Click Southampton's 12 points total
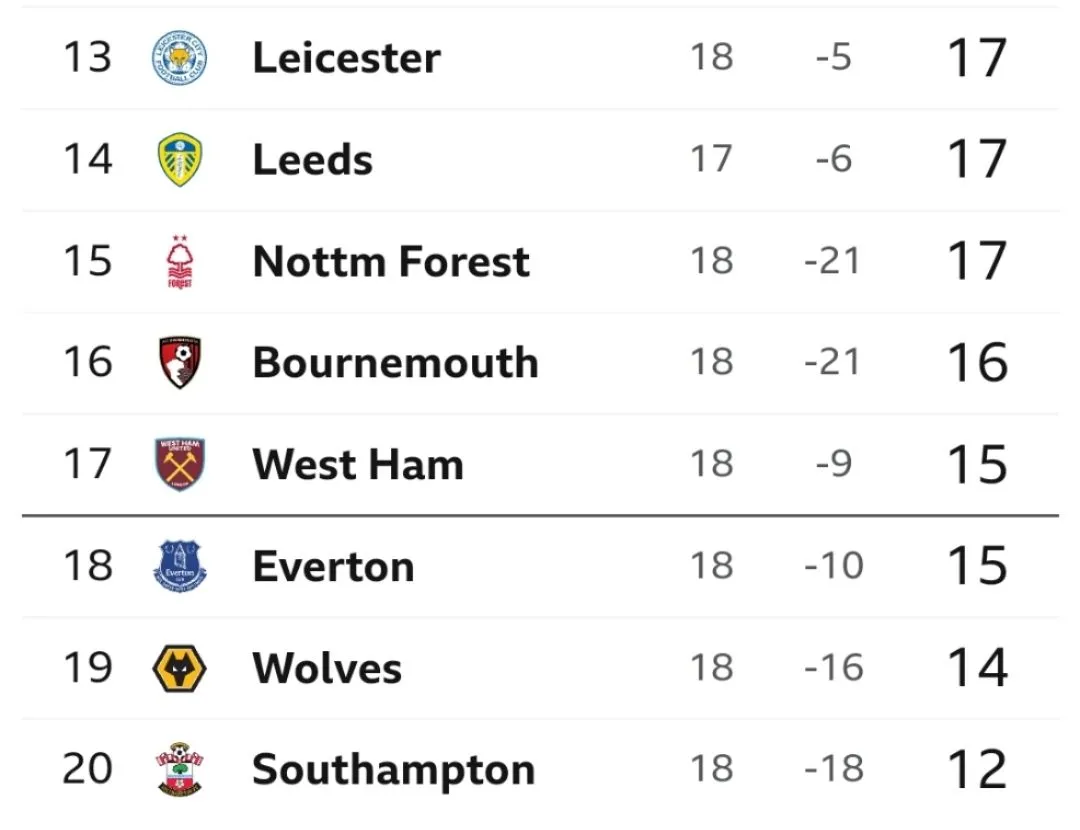This screenshot has height=830, width=1080. [x=976, y=770]
